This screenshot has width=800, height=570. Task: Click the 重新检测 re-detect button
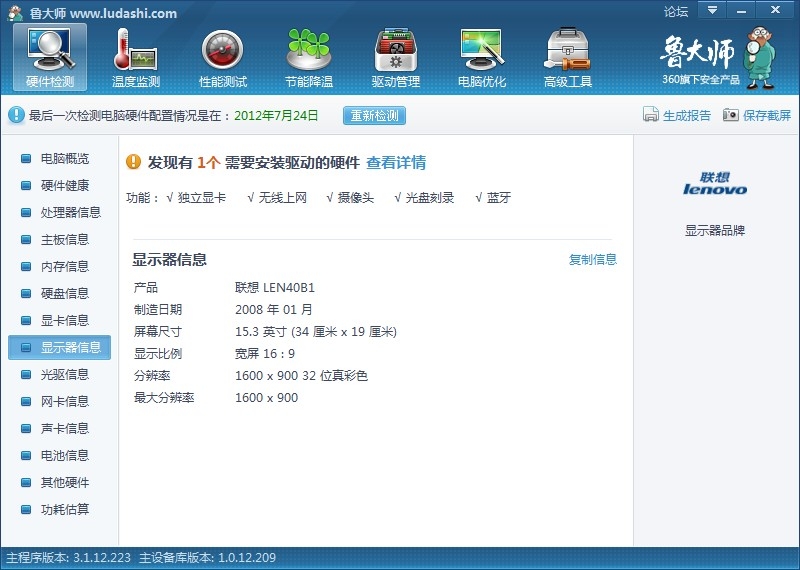pos(375,115)
